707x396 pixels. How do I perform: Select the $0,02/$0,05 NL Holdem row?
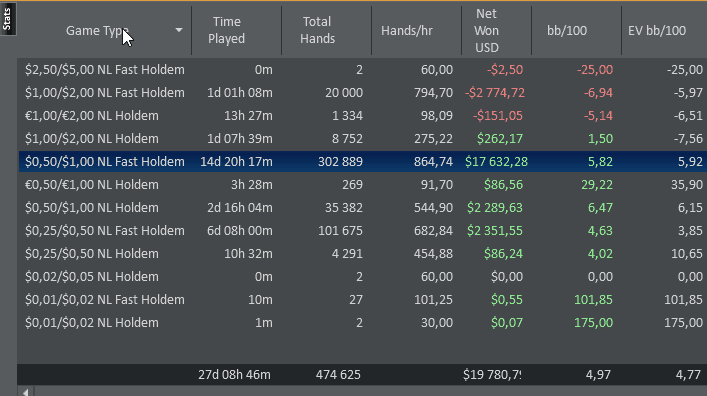363,276
